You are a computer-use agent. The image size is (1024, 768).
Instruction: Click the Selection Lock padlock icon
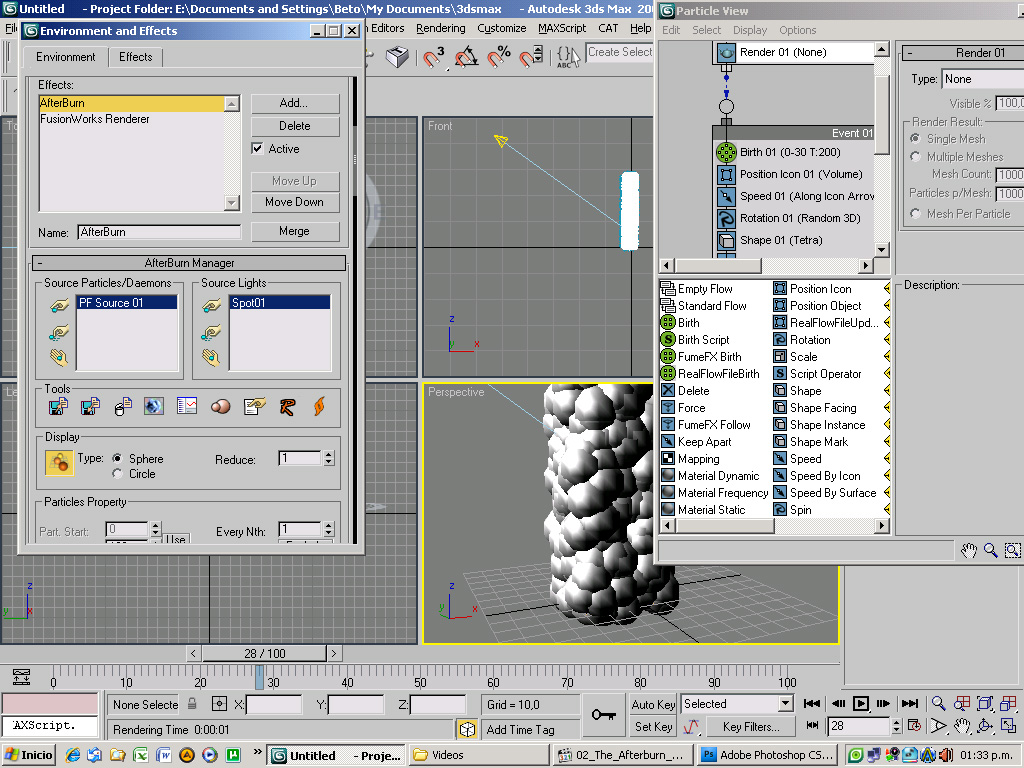(x=192, y=703)
